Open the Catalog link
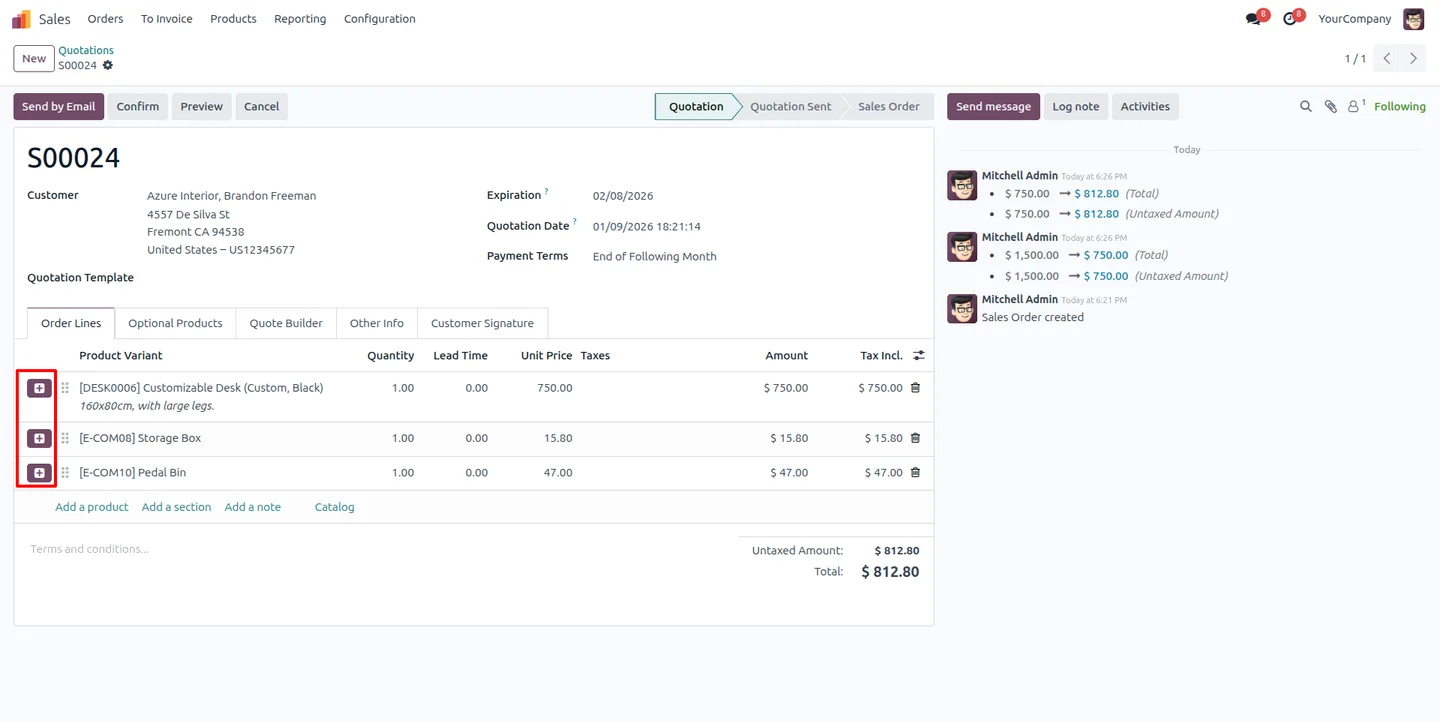The width and height of the screenshot is (1440, 721). point(334,507)
